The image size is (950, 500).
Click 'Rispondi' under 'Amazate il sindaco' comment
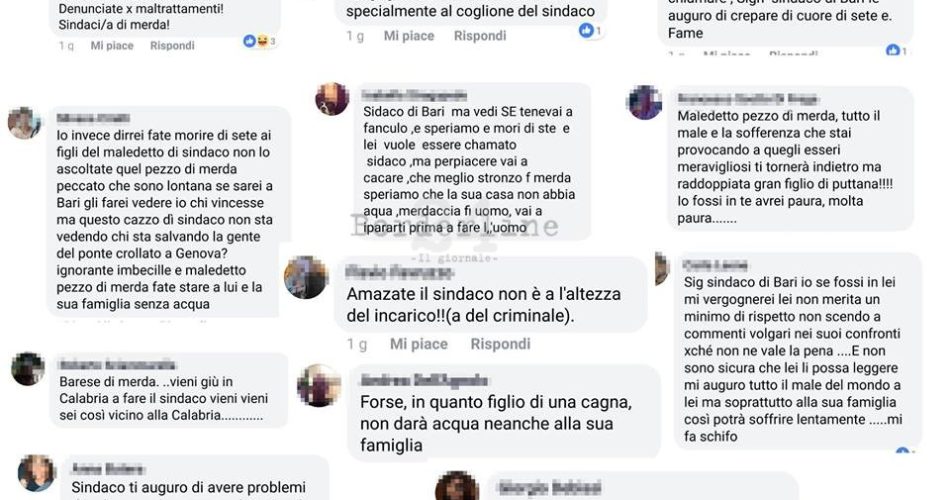(x=500, y=344)
